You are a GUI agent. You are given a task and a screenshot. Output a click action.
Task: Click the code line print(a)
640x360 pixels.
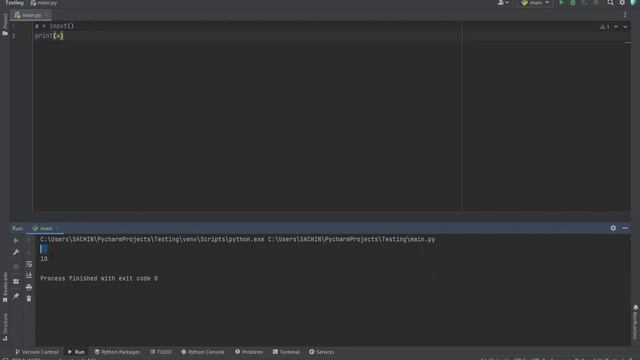coord(49,36)
